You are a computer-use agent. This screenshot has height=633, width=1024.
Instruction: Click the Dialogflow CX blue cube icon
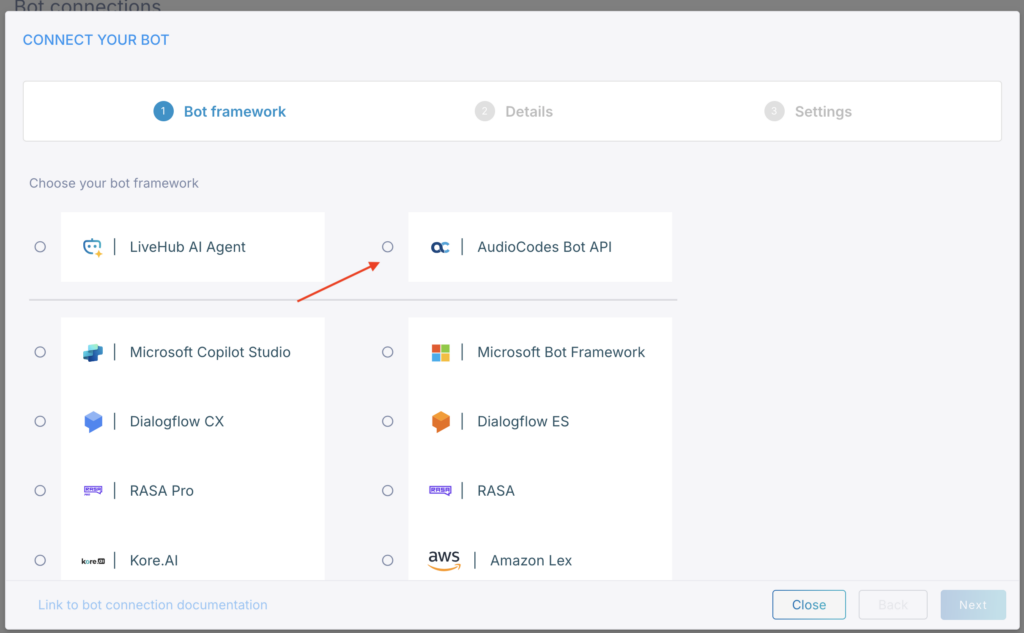pos(92,422)
